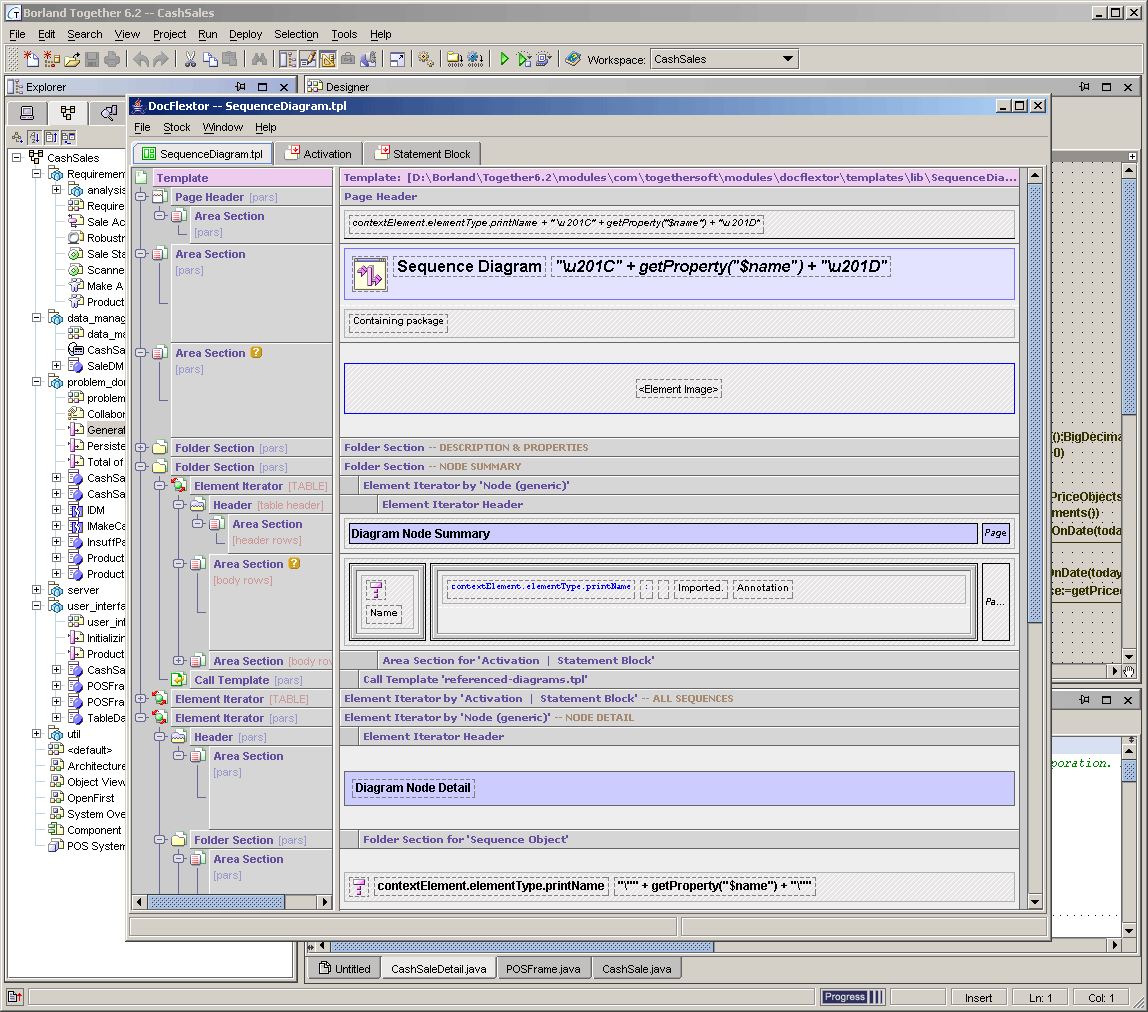This screenshot has height=1012, width=1148.
Task: Click the Open folder toolbar icon
Action: (x=72, y=59)
